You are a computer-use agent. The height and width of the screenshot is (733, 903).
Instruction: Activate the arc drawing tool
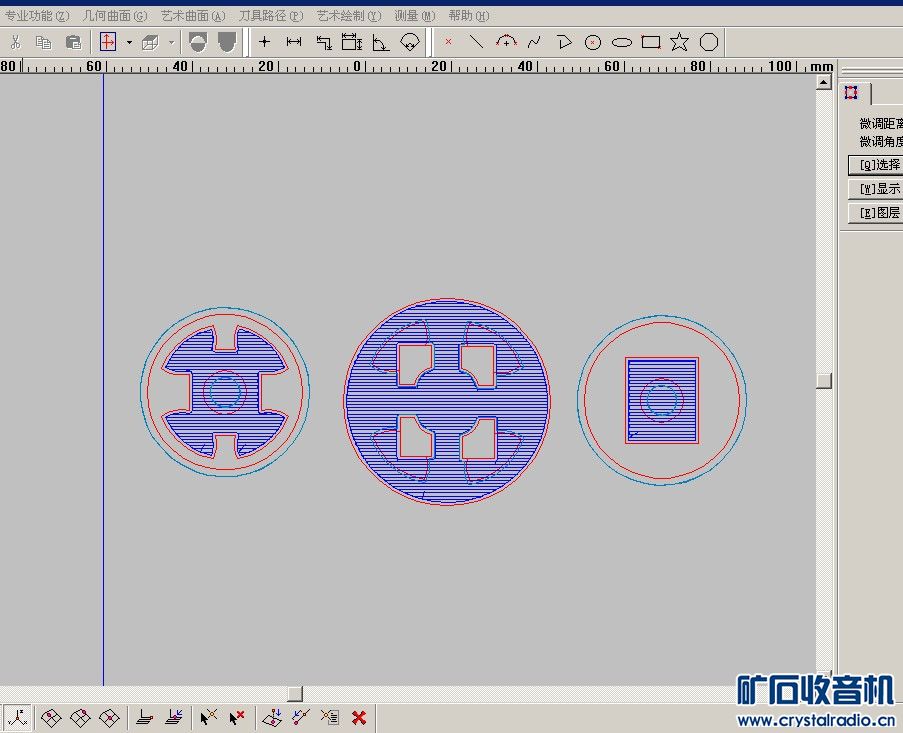[x=506, y=42]
